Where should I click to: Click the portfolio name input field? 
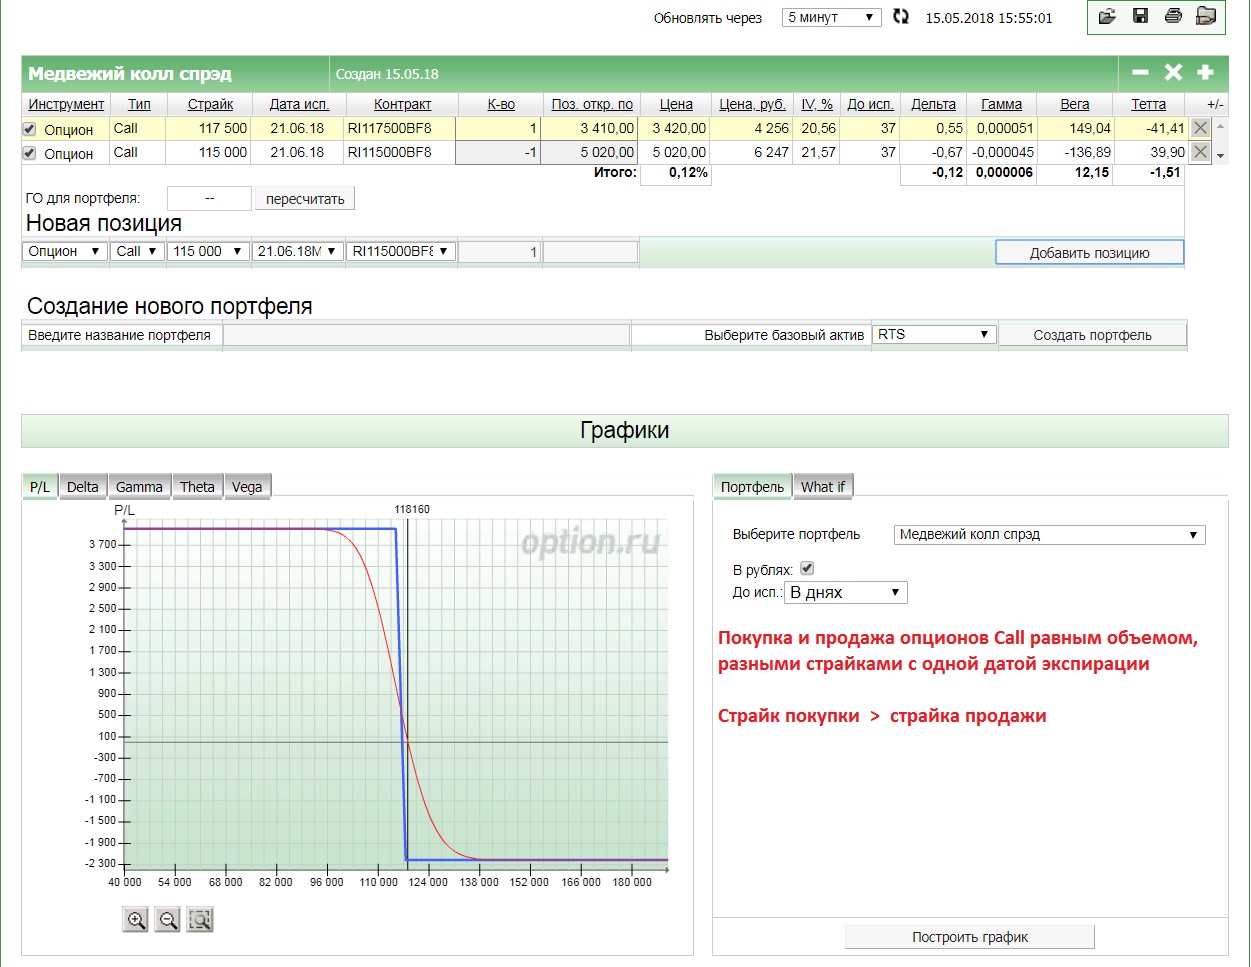point(426,335)
